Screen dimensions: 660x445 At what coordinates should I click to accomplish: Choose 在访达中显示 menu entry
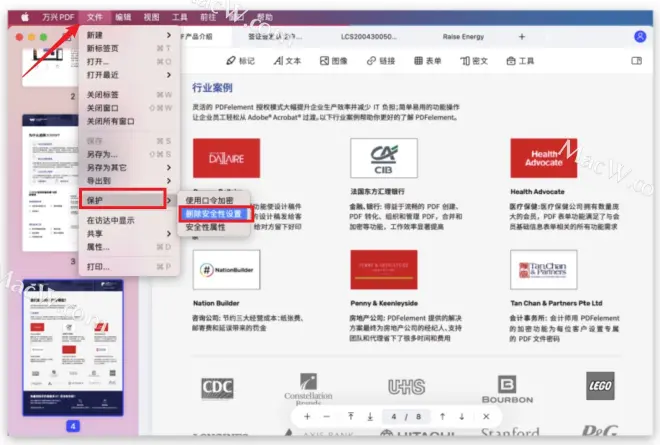coord(129,220)
